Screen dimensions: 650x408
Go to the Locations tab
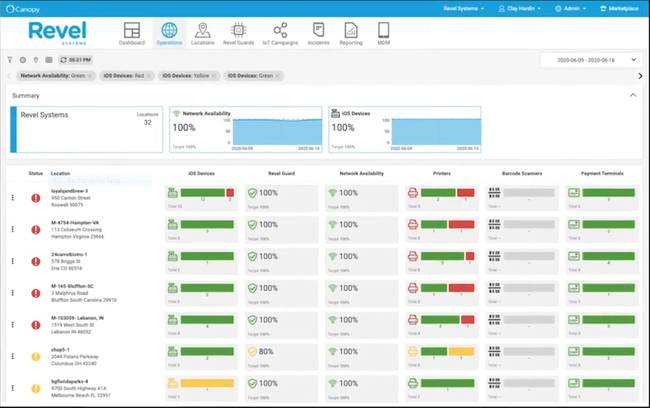coord(202,33)
